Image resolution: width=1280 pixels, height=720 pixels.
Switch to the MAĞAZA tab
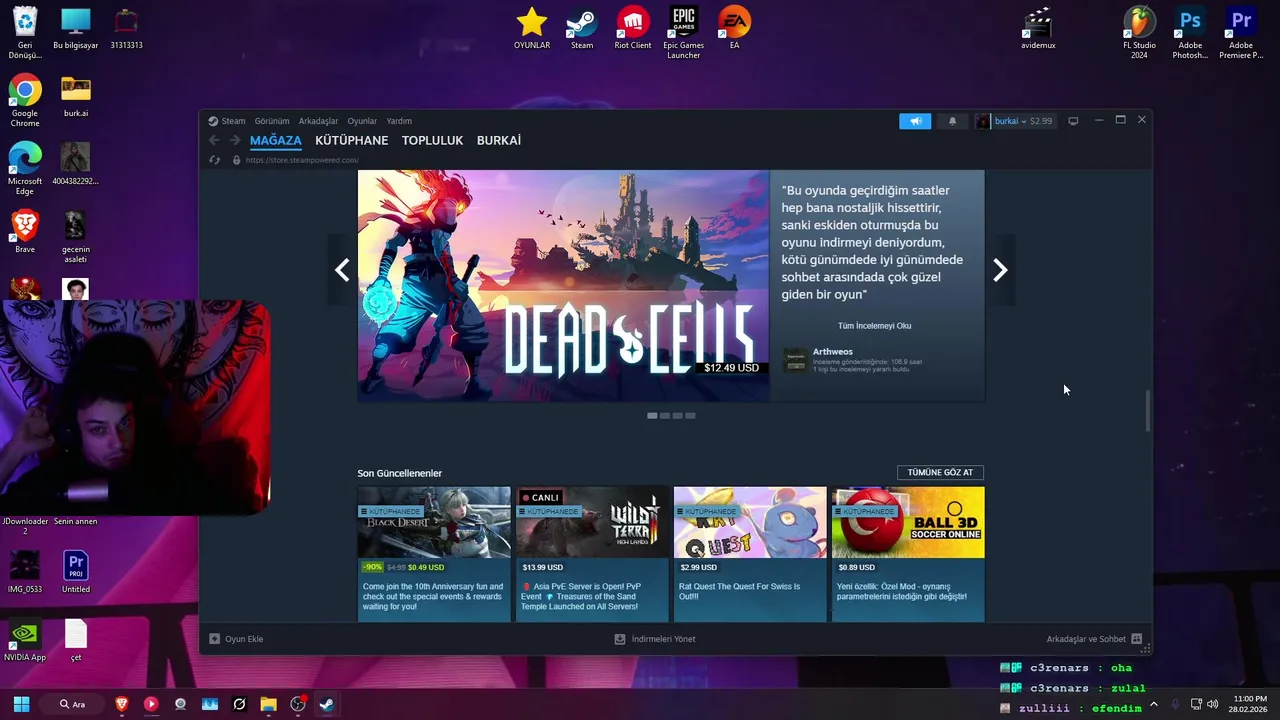pyautogui.click(x=275, y=141)
